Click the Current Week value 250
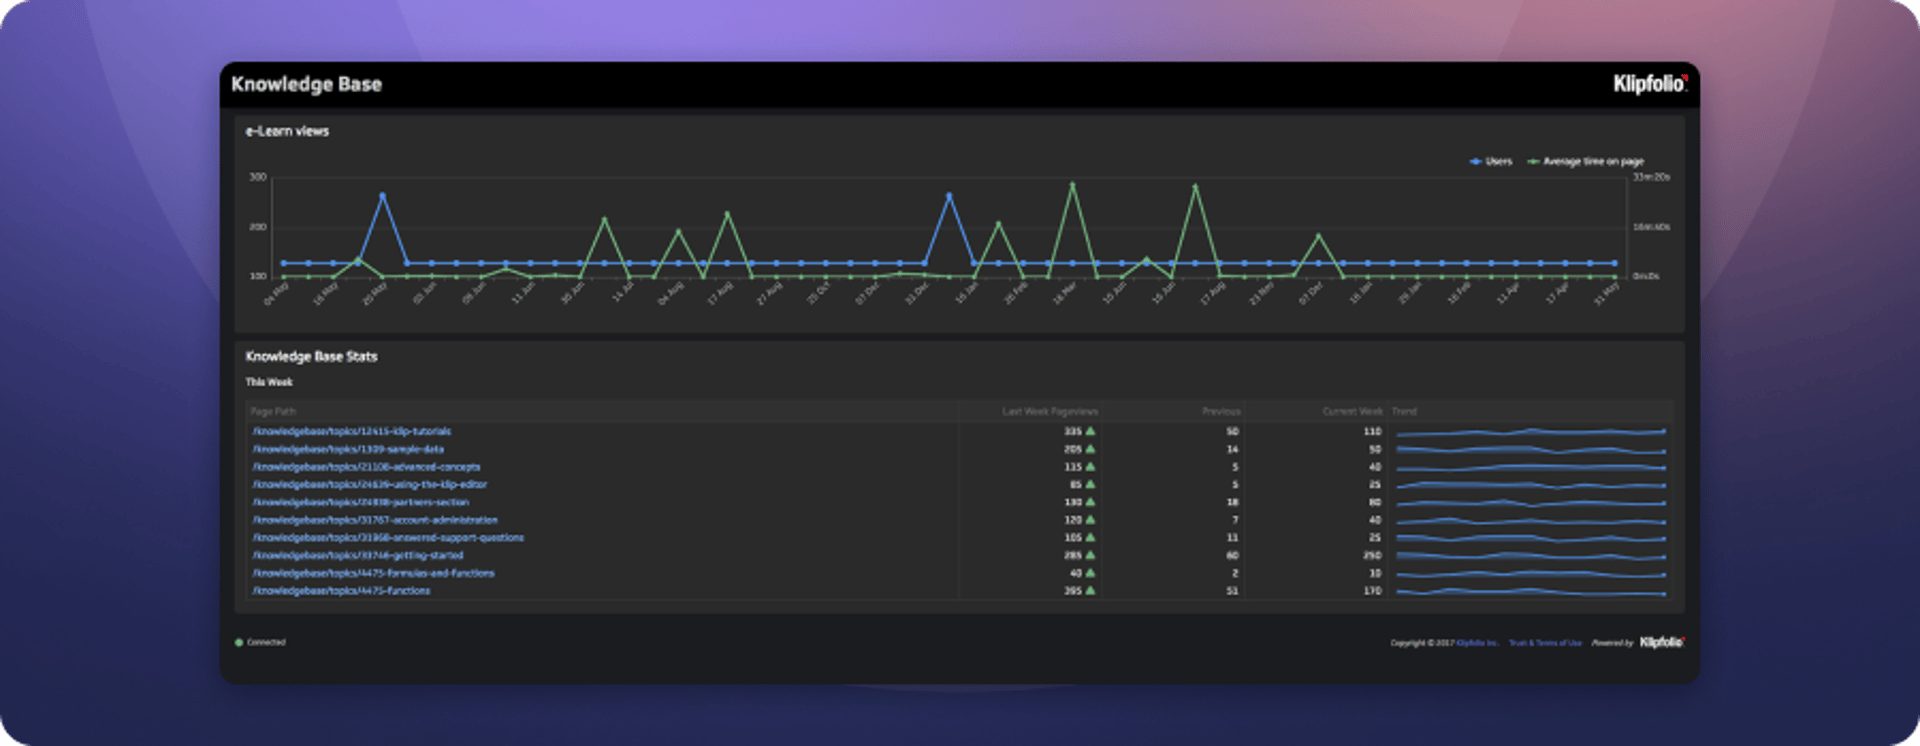Screen dimensions: 1920x746 (x=1372, y=555)
